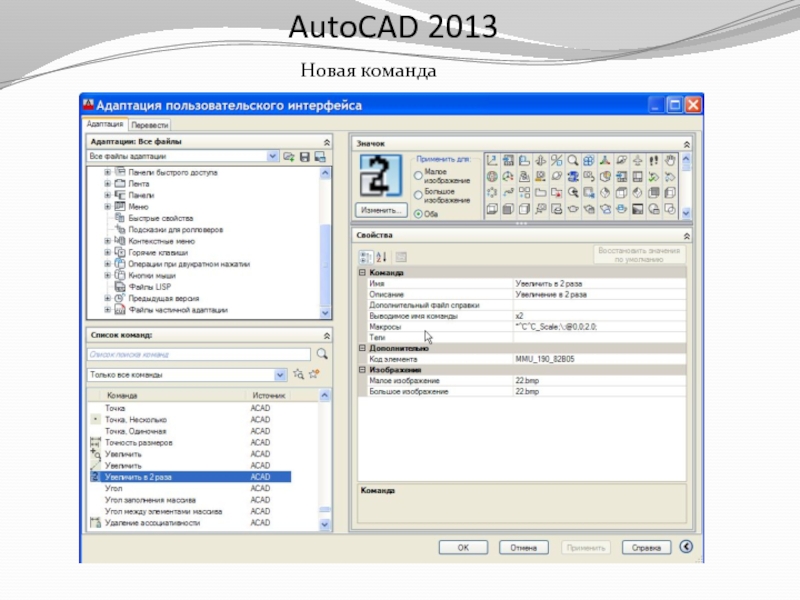Click the command search input field

point(198,354)
